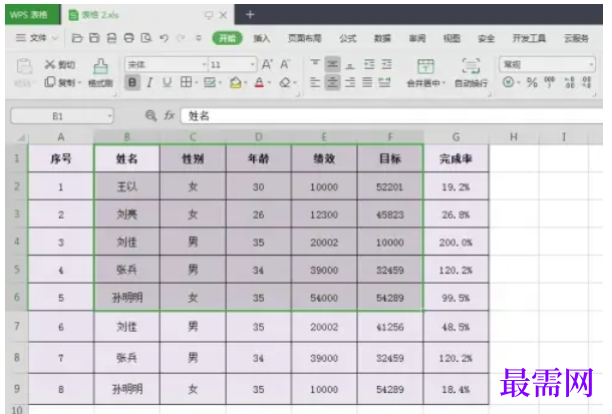Click the Currency format circle icon
612x414 pixels.
pyautogui.click(x=508, y=82)
